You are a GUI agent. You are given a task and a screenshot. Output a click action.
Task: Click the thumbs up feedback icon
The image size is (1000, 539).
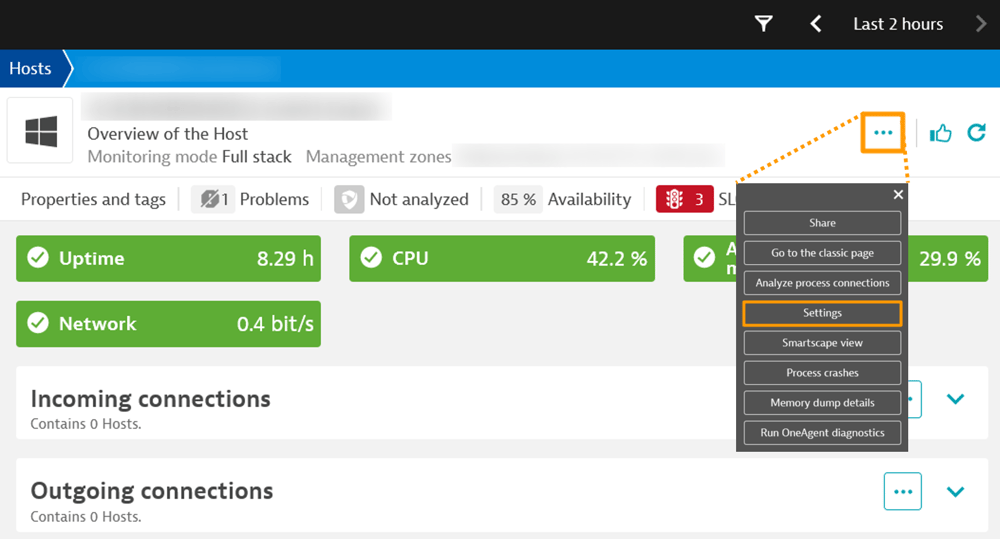(940, 133)
